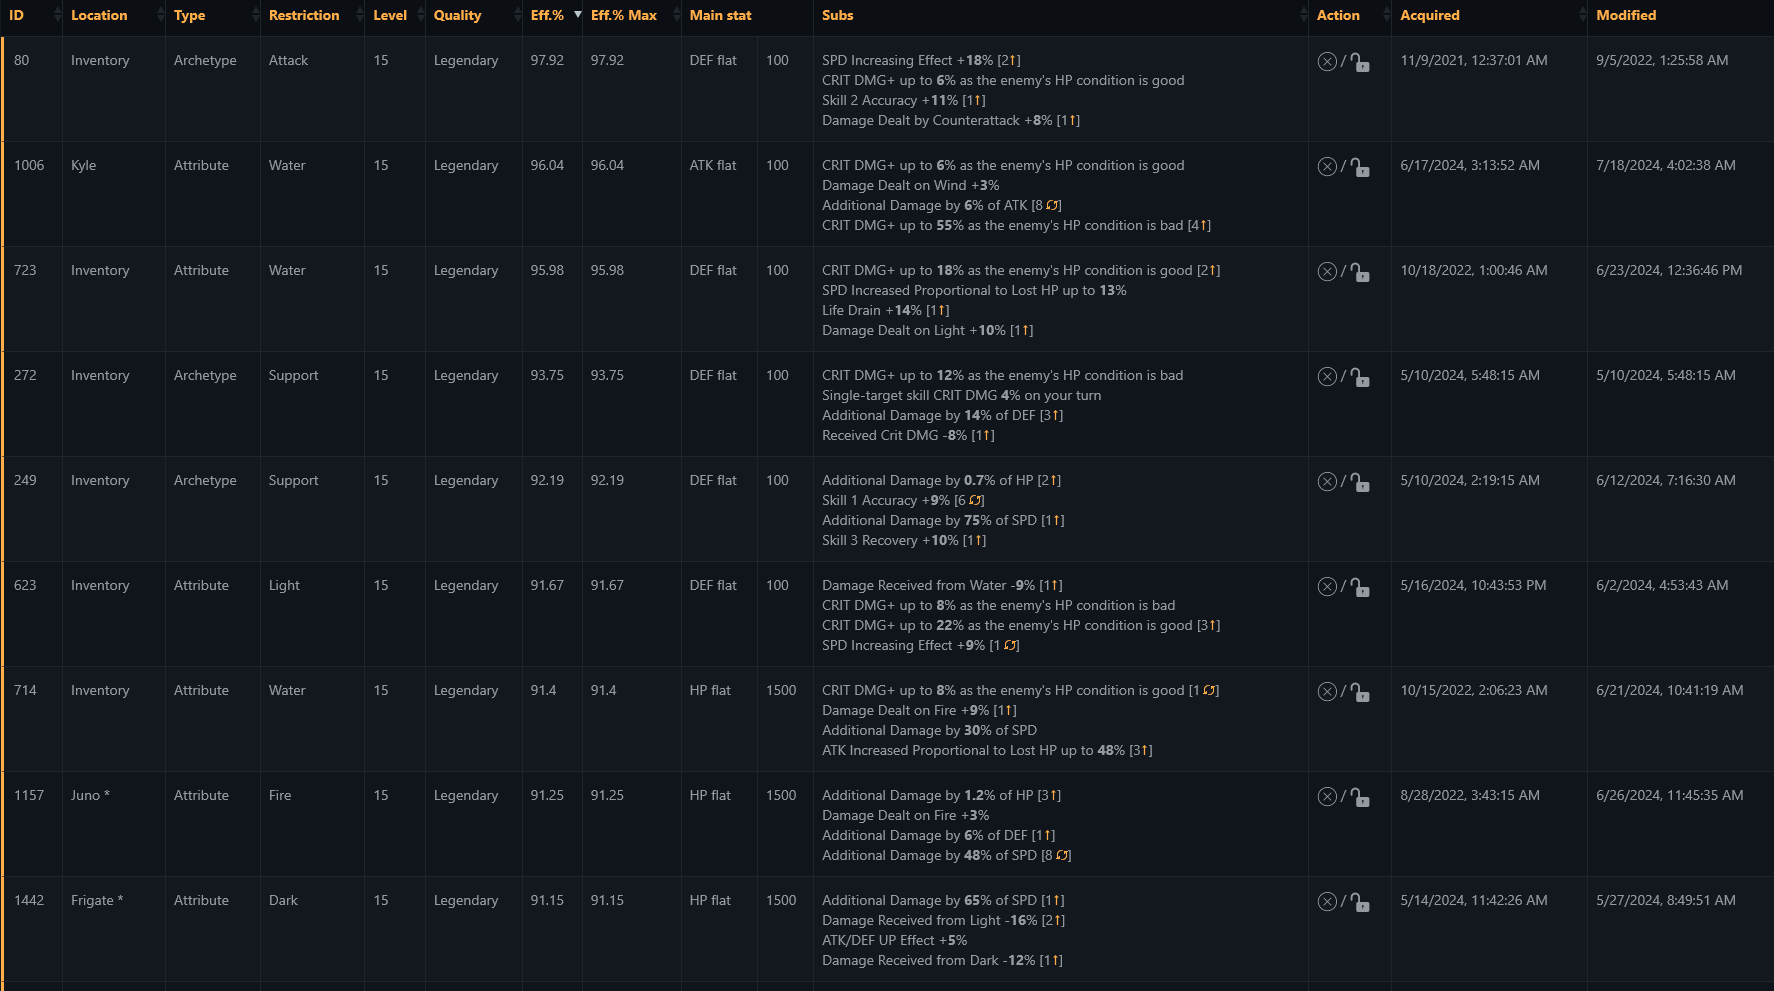Click acquired date 11/9/2021, 12:37:01 AM
The height and width of the screenshot is (991, 1774).
click(x=1474, y=60)
